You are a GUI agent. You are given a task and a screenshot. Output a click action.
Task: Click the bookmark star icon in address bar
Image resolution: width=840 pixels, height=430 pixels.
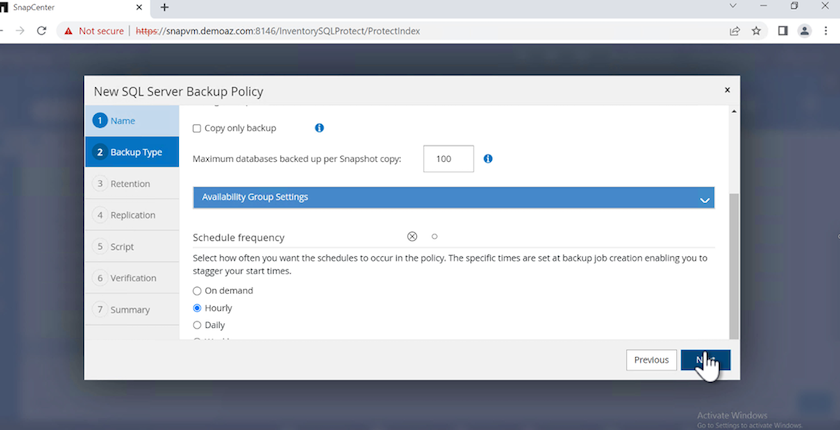point(757,31)
